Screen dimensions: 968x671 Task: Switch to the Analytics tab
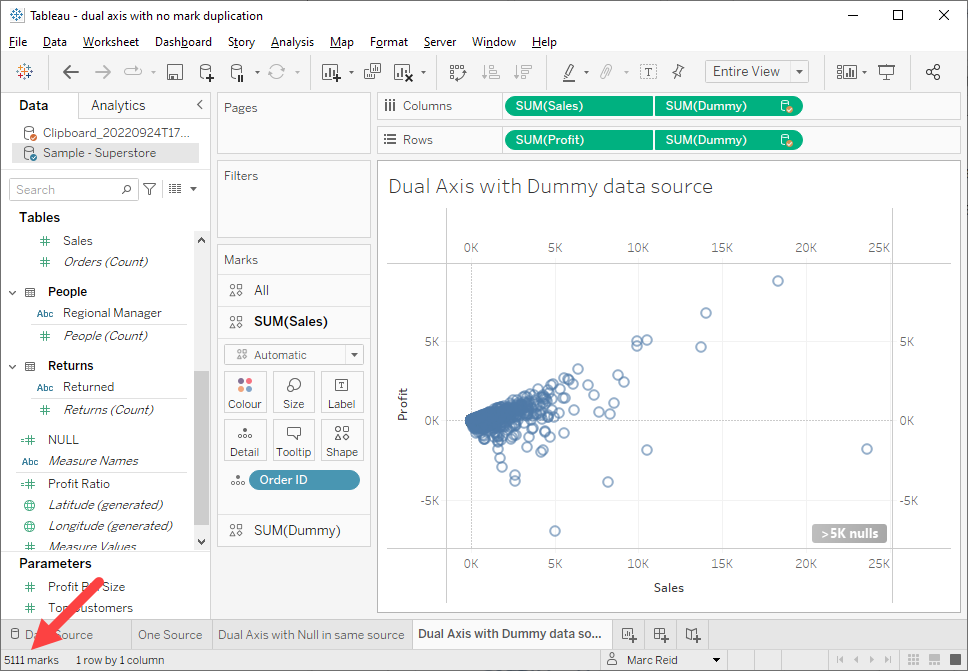click(x=118, y=105)
